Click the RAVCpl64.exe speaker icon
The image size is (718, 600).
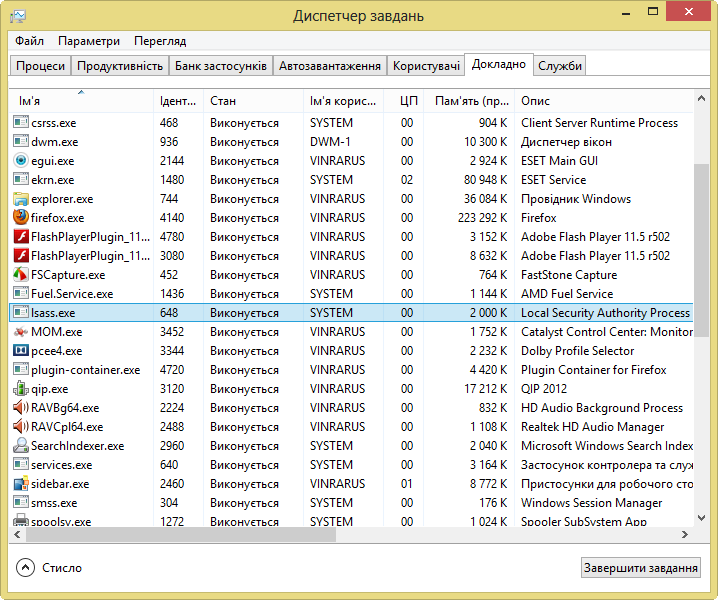(x=21, y=426)
